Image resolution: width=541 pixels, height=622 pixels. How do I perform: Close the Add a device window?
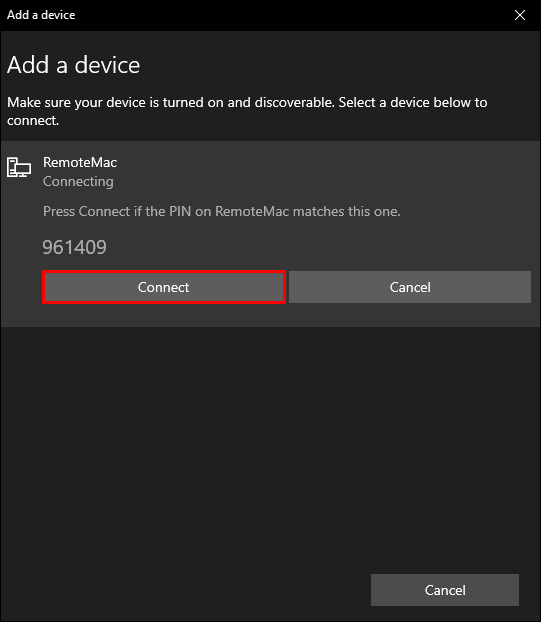click(x=520, y=15)
